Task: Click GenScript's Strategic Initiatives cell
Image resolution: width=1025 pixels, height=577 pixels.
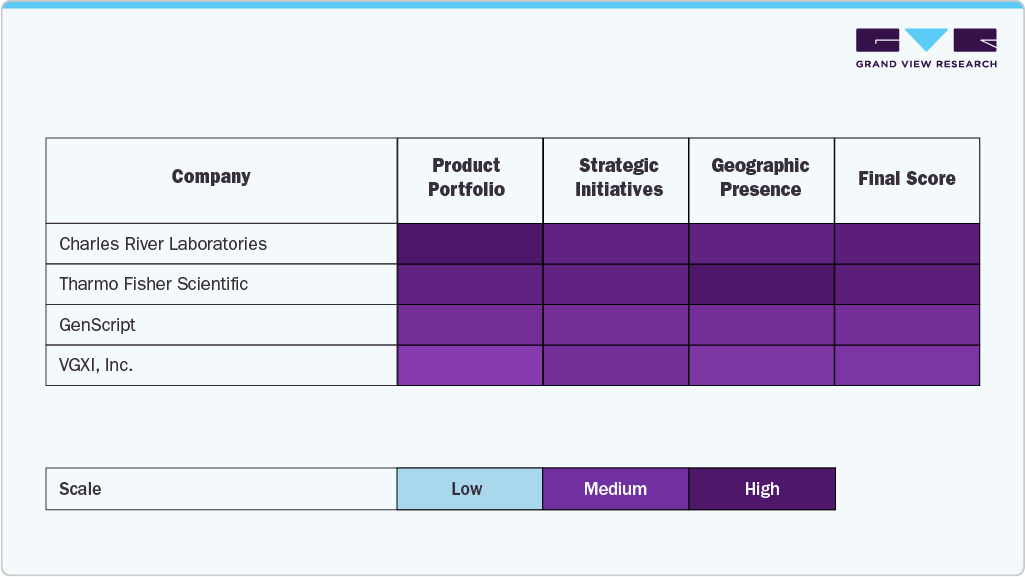Action: [x=615, y=325]
